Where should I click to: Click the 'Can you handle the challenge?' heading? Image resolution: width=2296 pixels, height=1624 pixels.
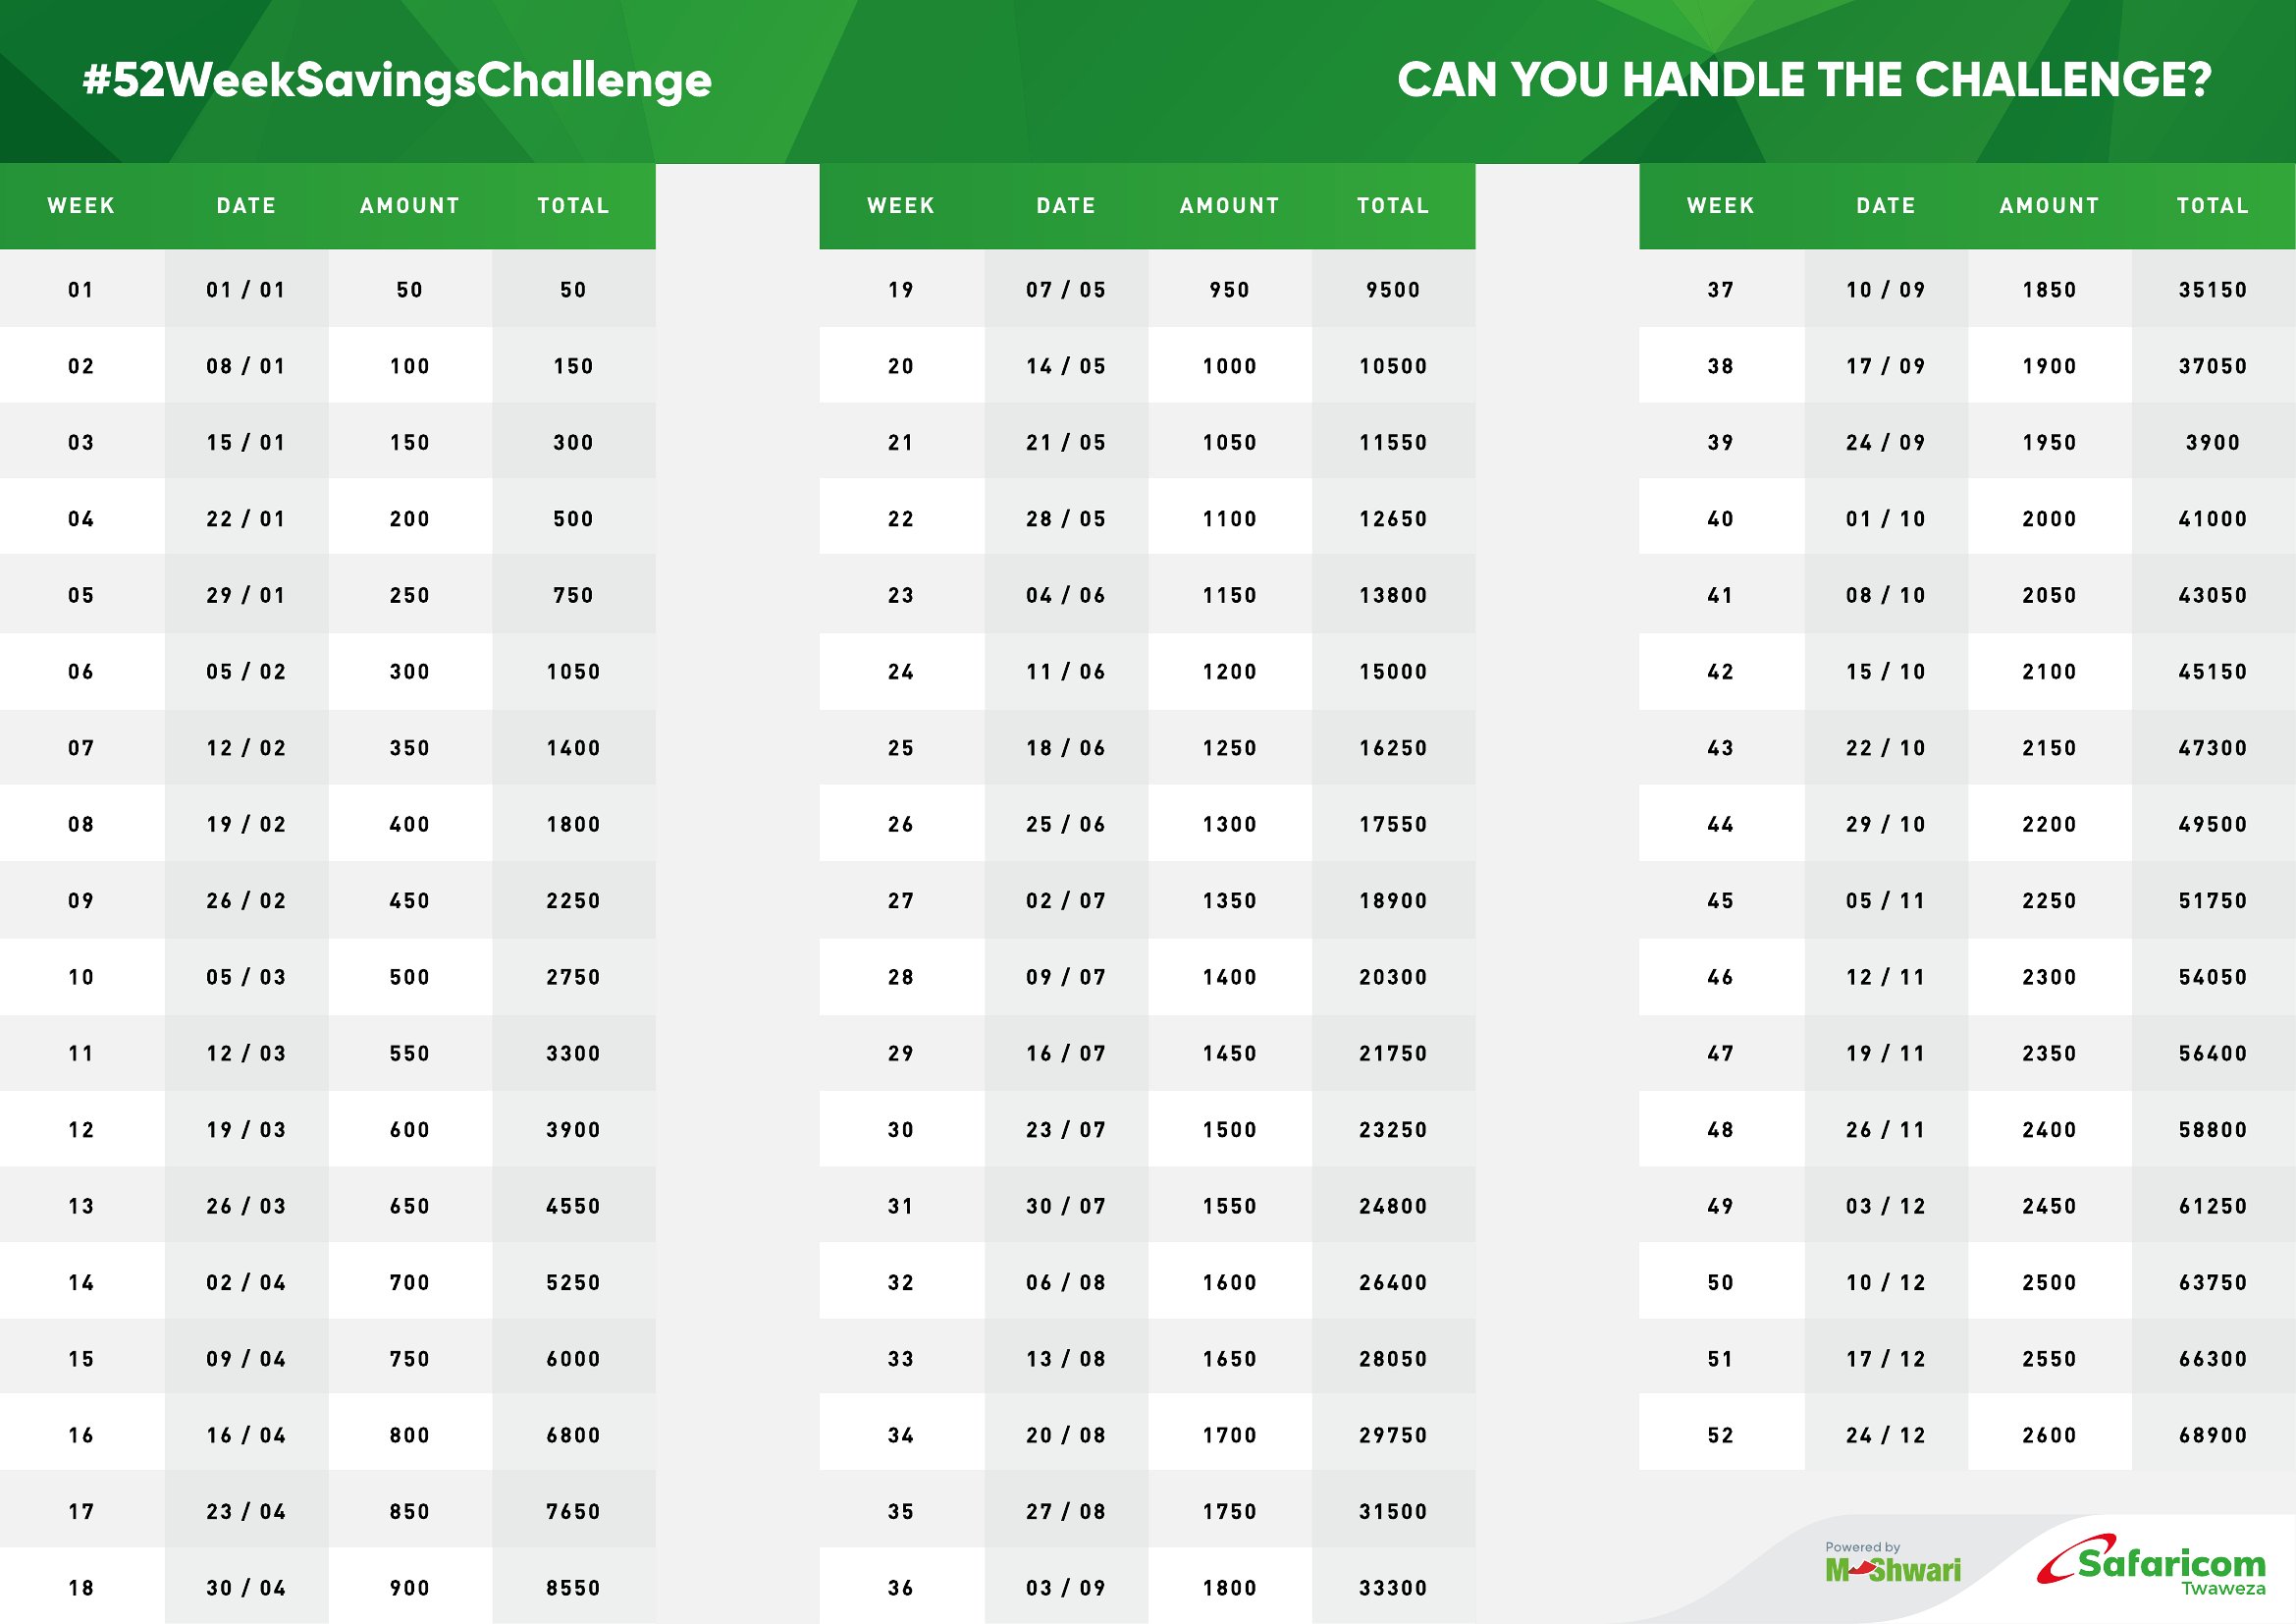click(1804, 80)
